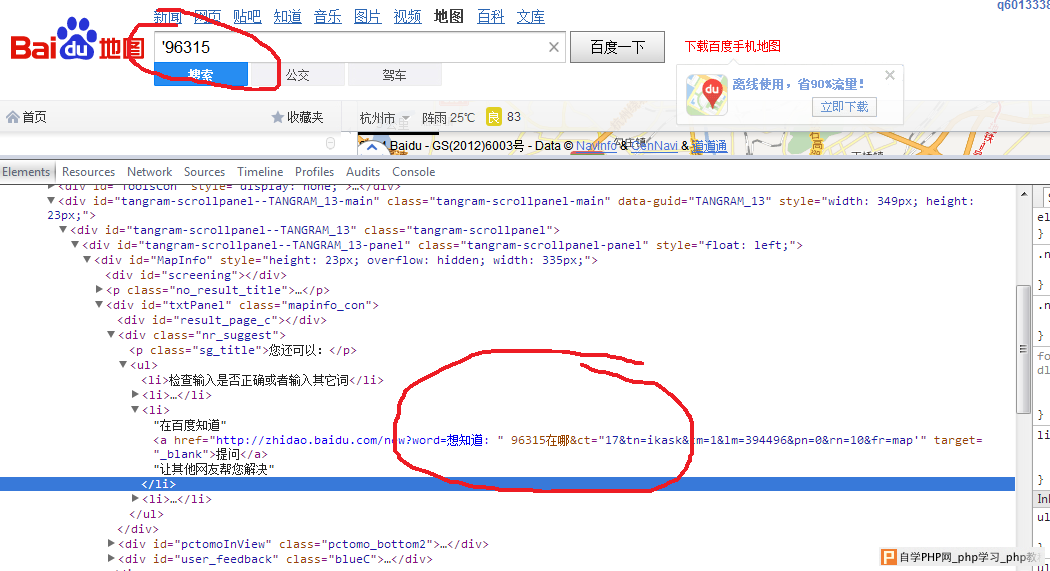This screenshot has height=571, width=1050.
Task: Close the offline map download popup
Action: point(890,75)
